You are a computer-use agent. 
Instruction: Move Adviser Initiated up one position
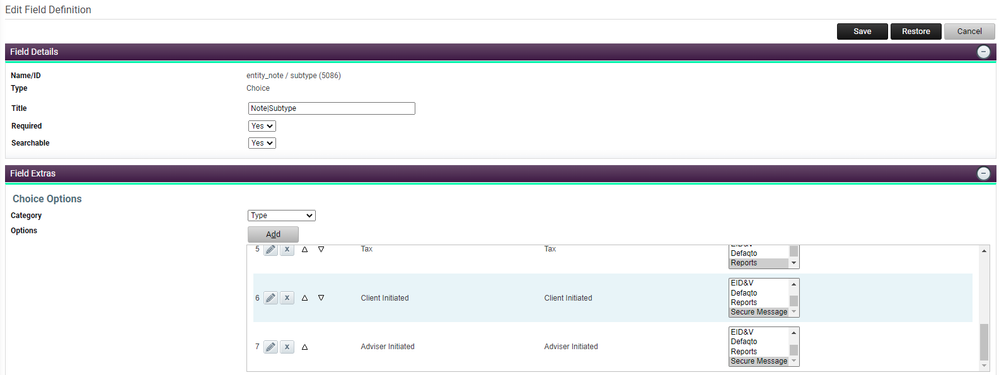[305, 347]
